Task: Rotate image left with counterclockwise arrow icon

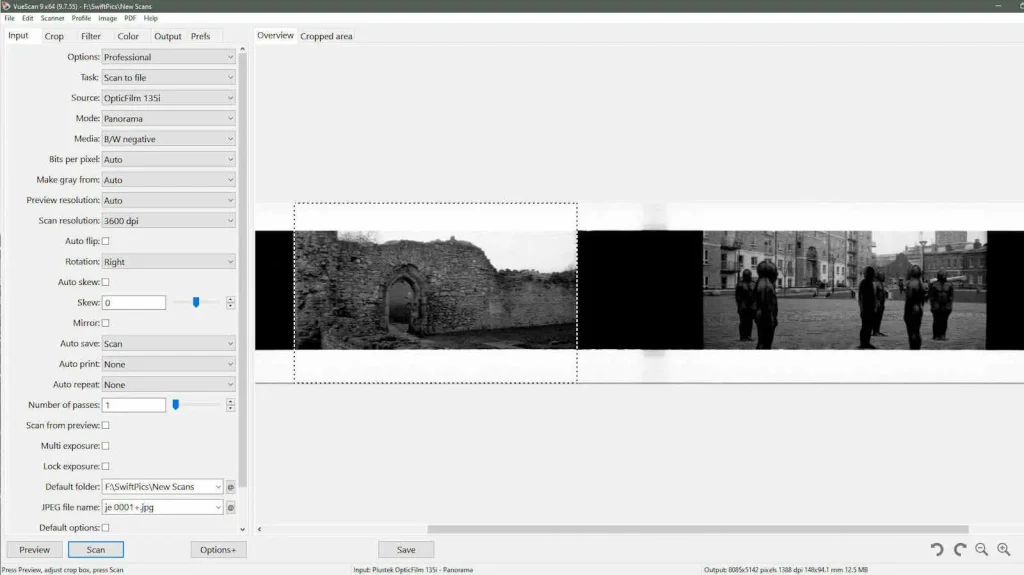Action: pos(937,550)
